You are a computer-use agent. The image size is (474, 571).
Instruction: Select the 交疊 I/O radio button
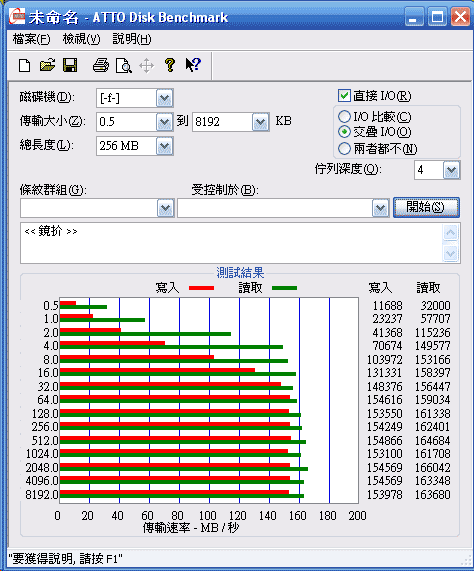click(344, 132)
